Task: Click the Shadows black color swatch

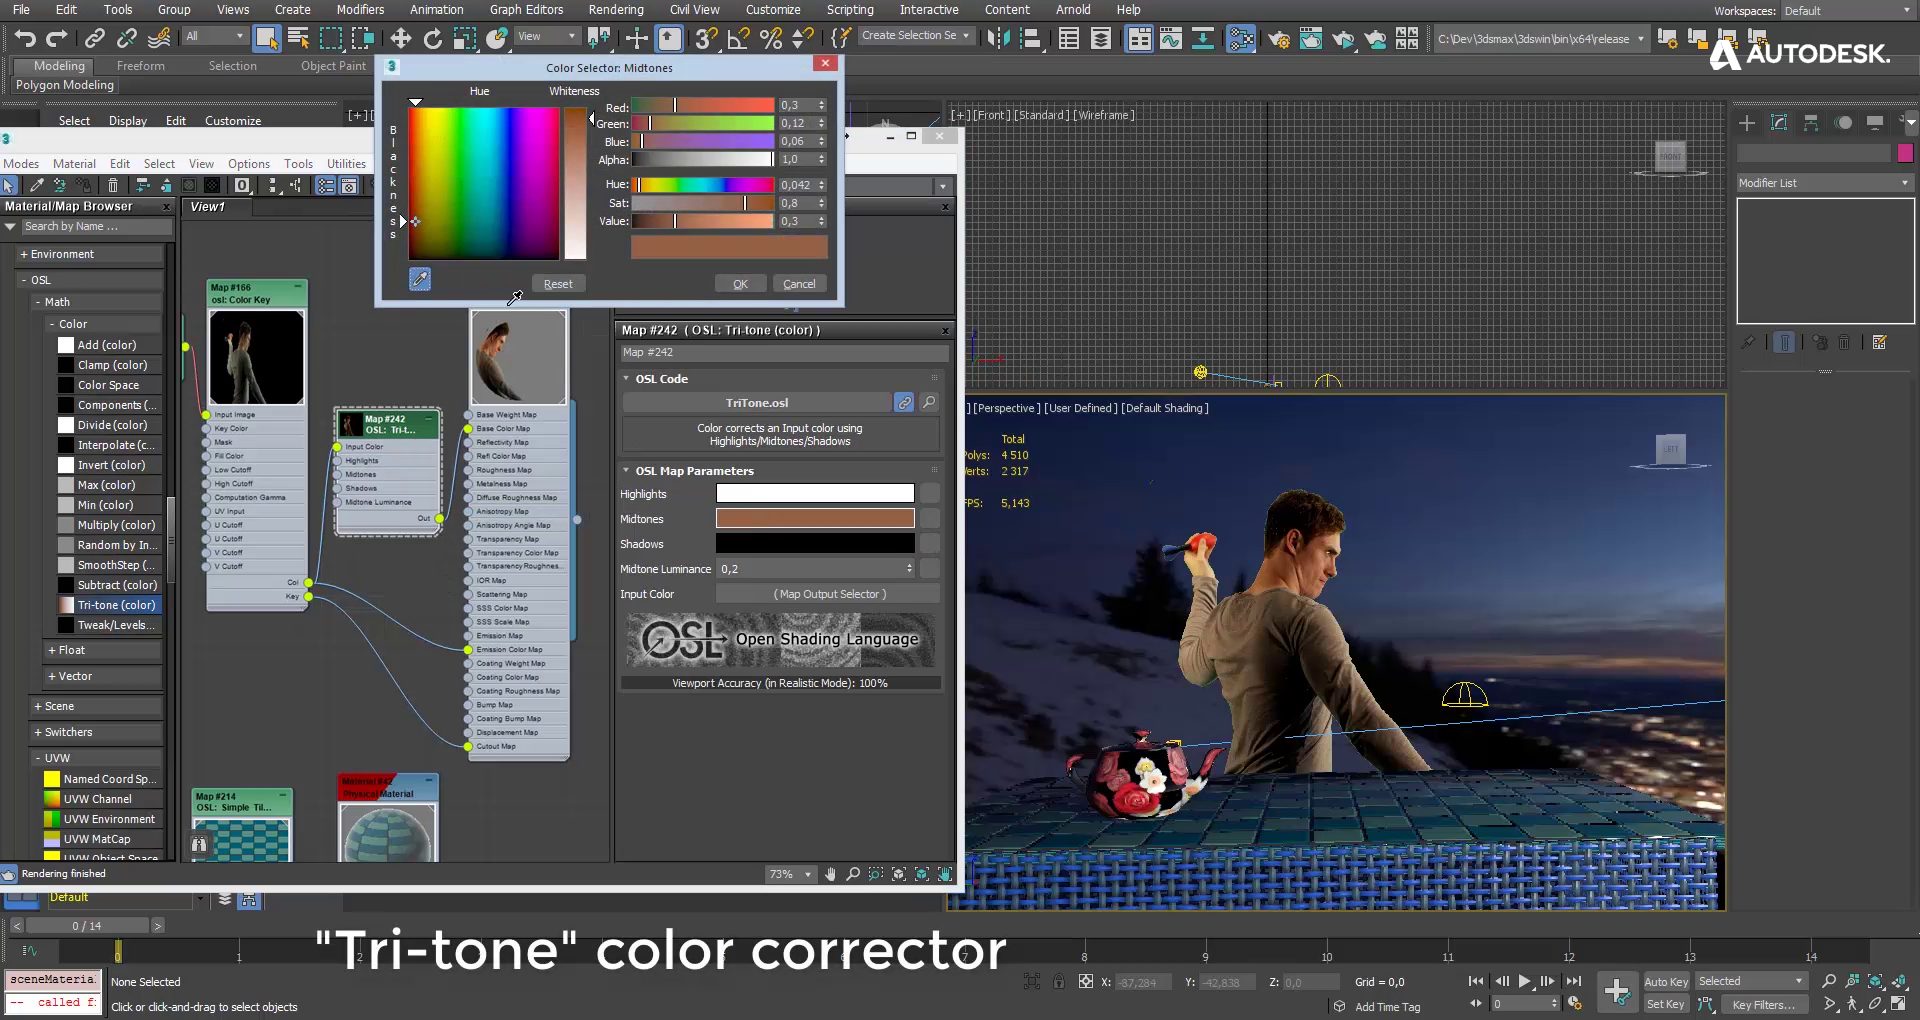Action: (x=815, y=543)
